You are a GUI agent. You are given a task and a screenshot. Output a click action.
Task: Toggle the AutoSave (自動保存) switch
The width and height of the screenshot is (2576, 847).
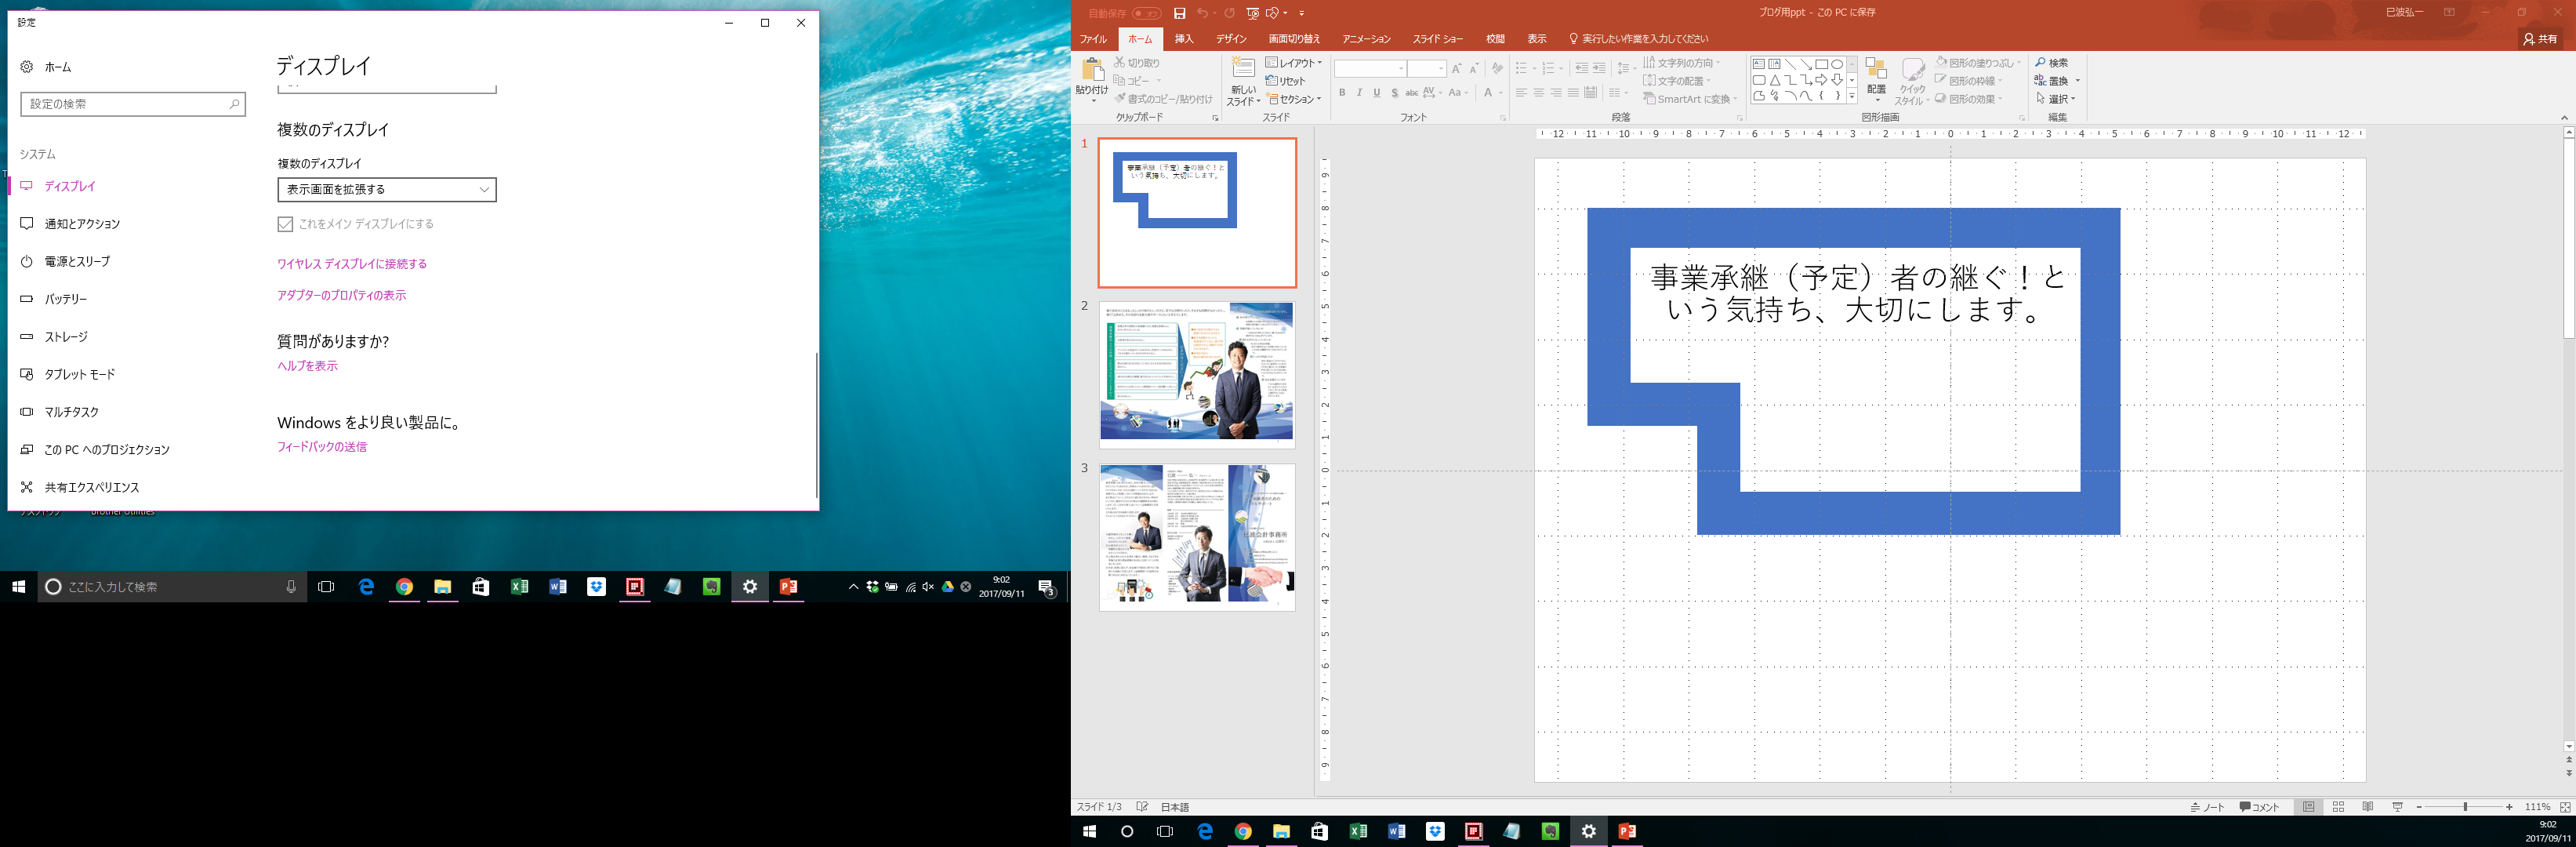(1146, 13)
